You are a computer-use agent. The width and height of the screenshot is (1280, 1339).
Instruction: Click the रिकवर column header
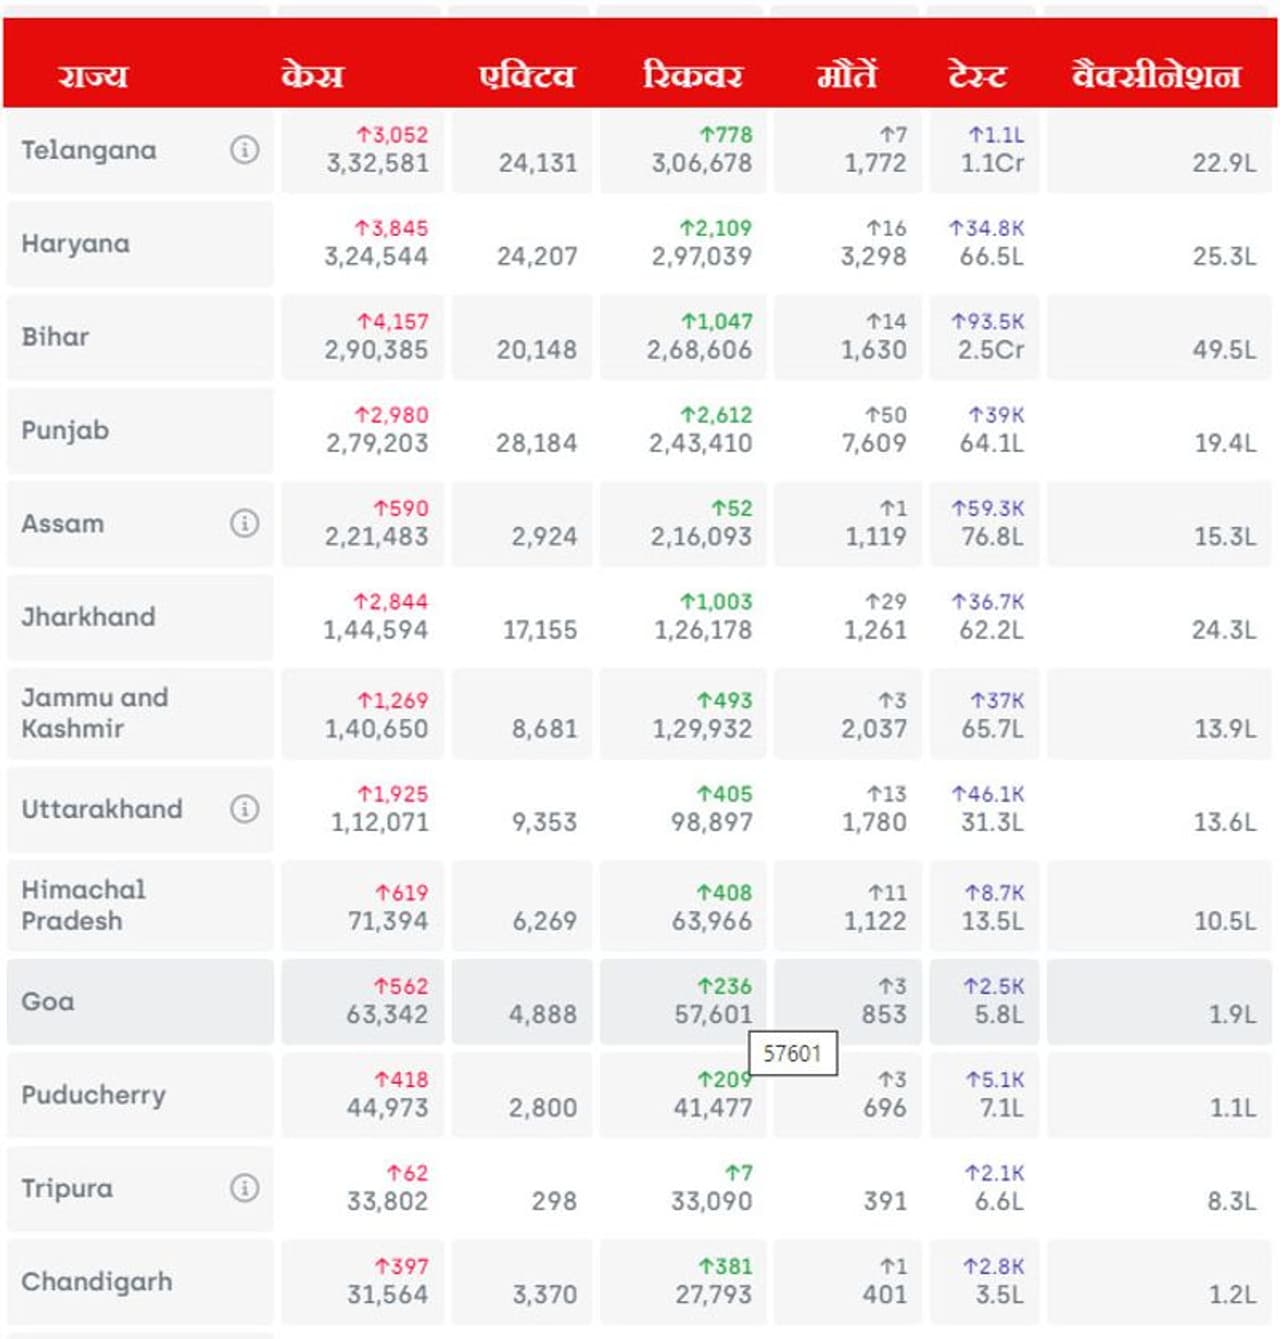coord(692,75)
